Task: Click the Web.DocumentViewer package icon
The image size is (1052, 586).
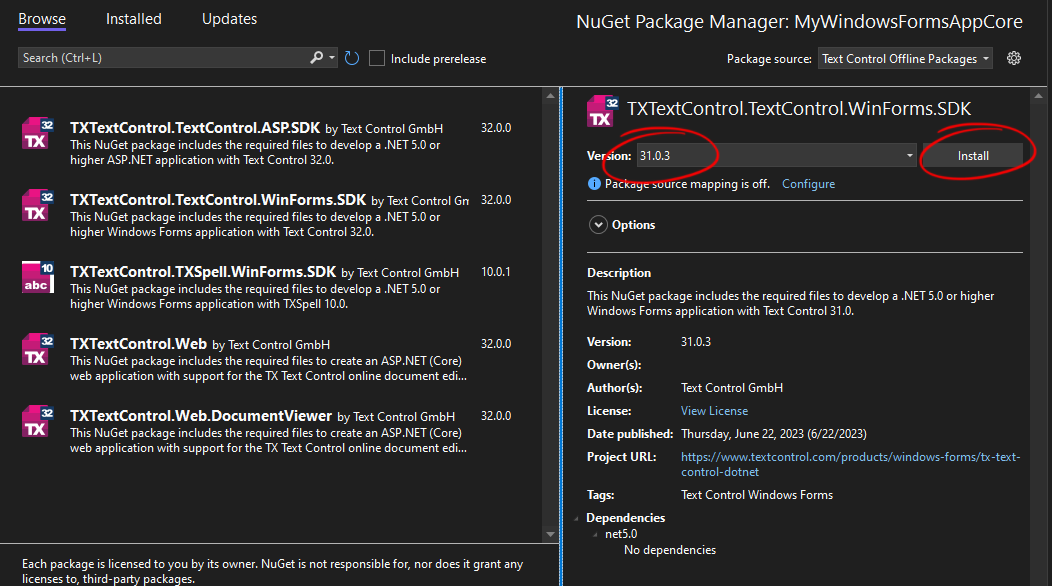Action: [x=38, y=421]
